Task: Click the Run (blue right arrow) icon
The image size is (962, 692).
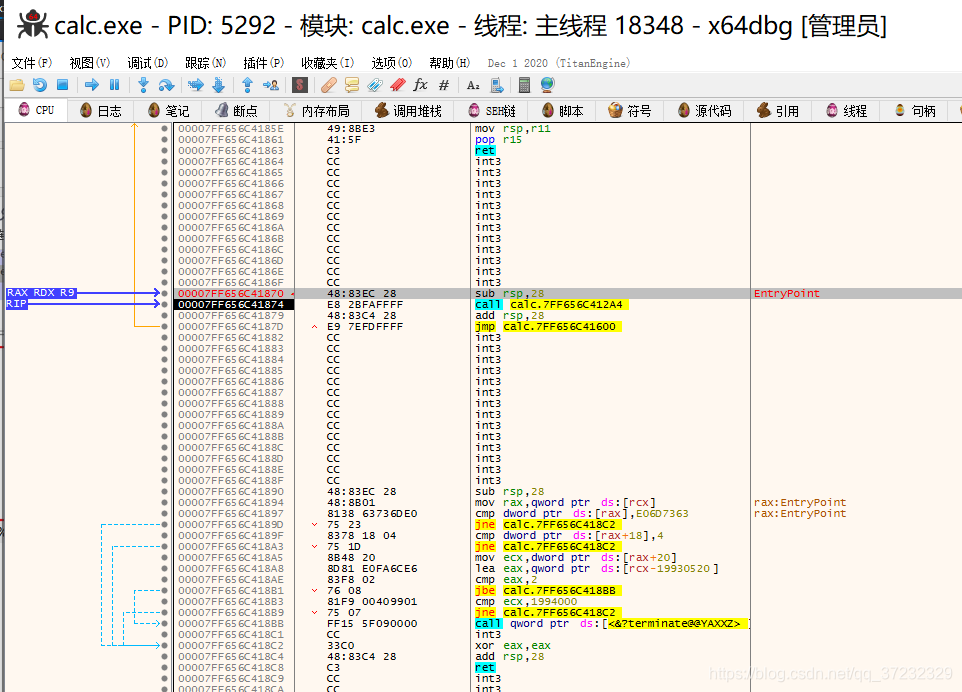Action: coord(91,85)
